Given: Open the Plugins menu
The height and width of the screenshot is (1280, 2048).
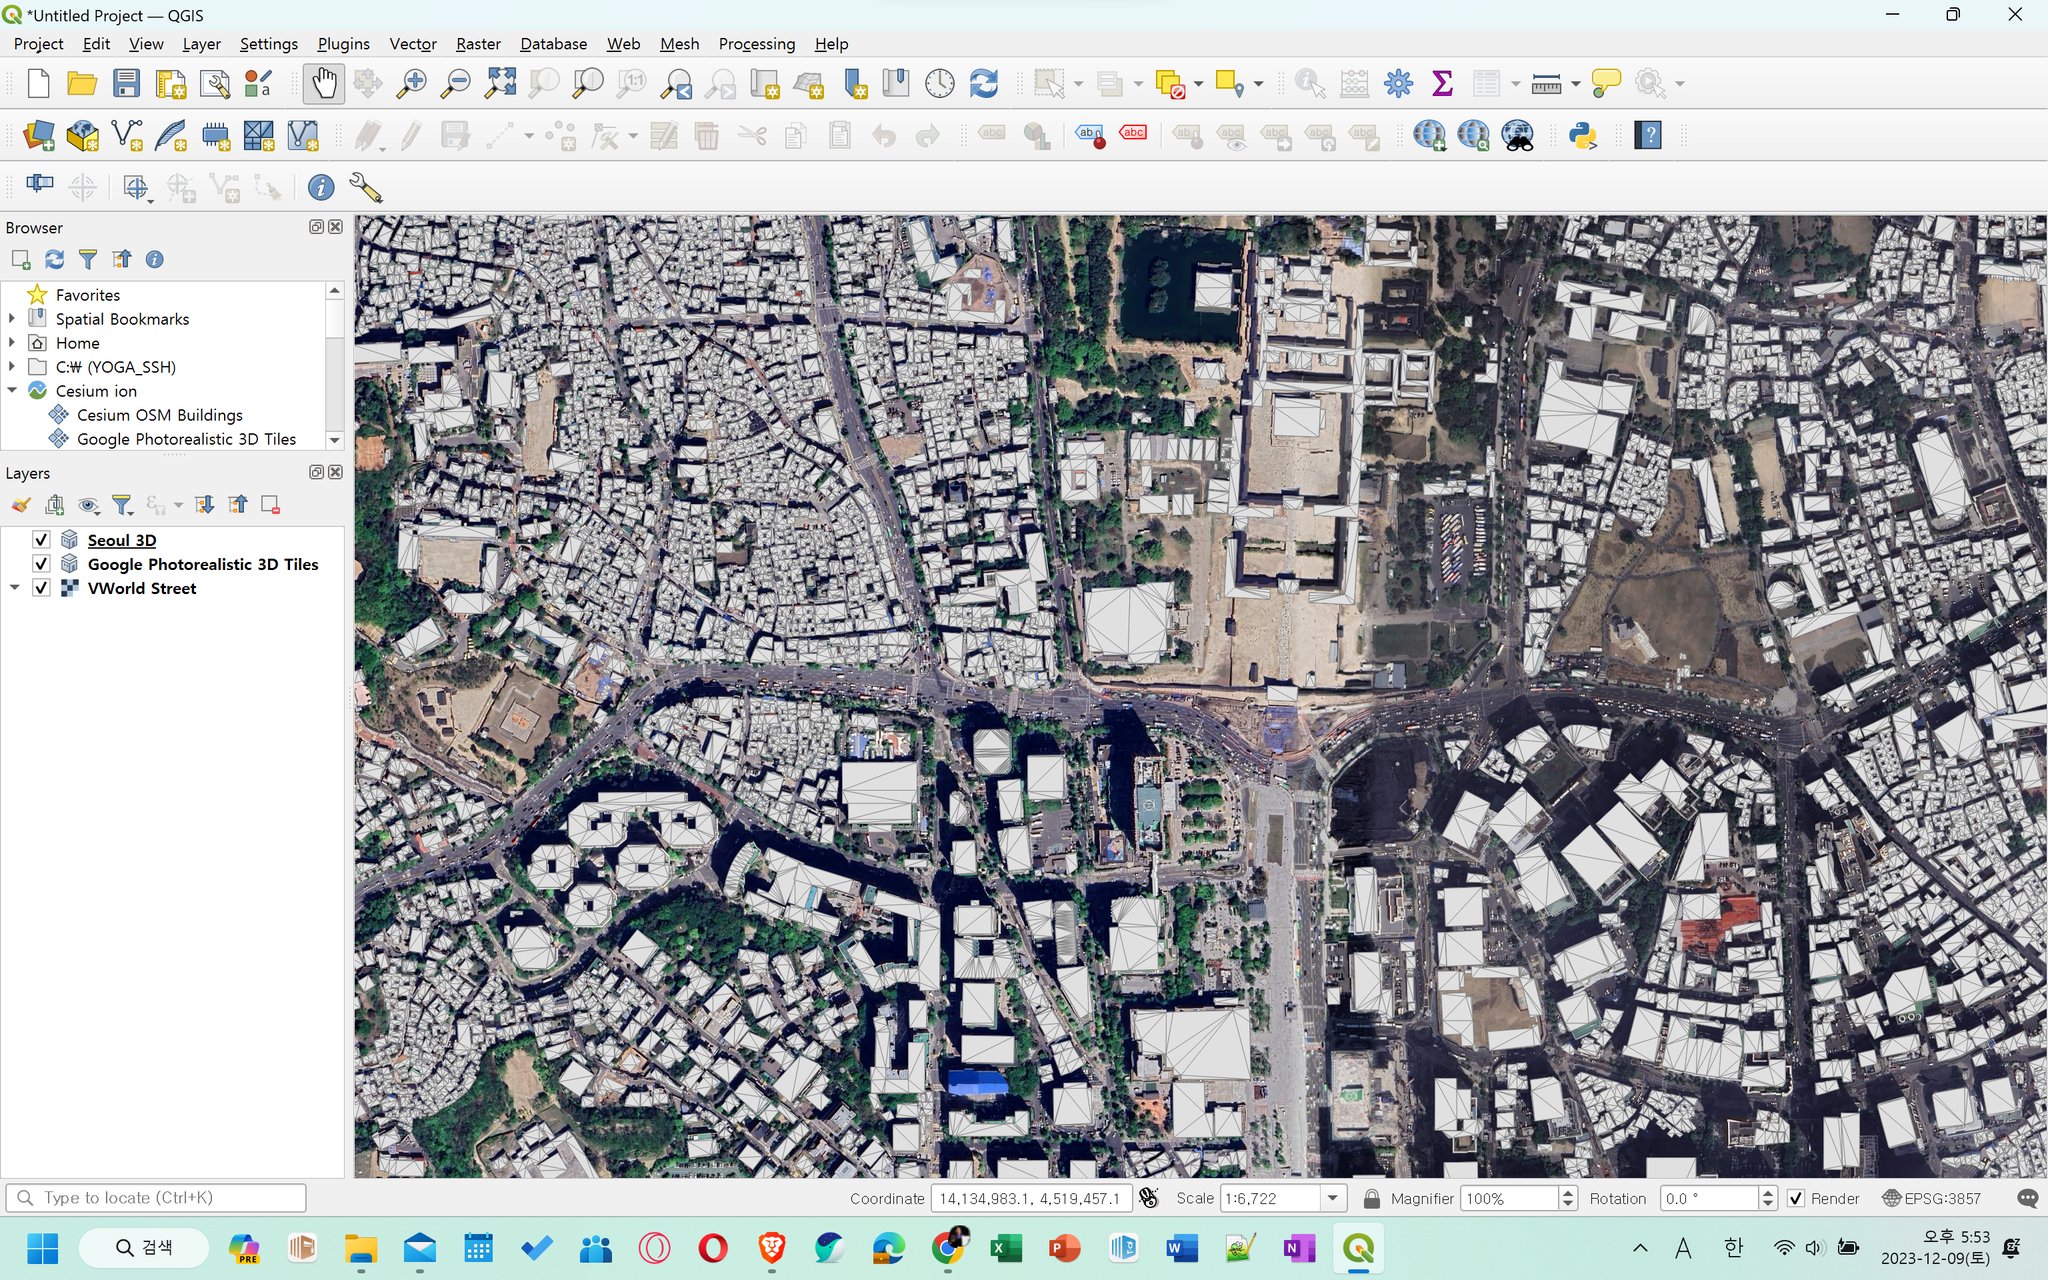Looking at the screenshot, I should 343,44.
